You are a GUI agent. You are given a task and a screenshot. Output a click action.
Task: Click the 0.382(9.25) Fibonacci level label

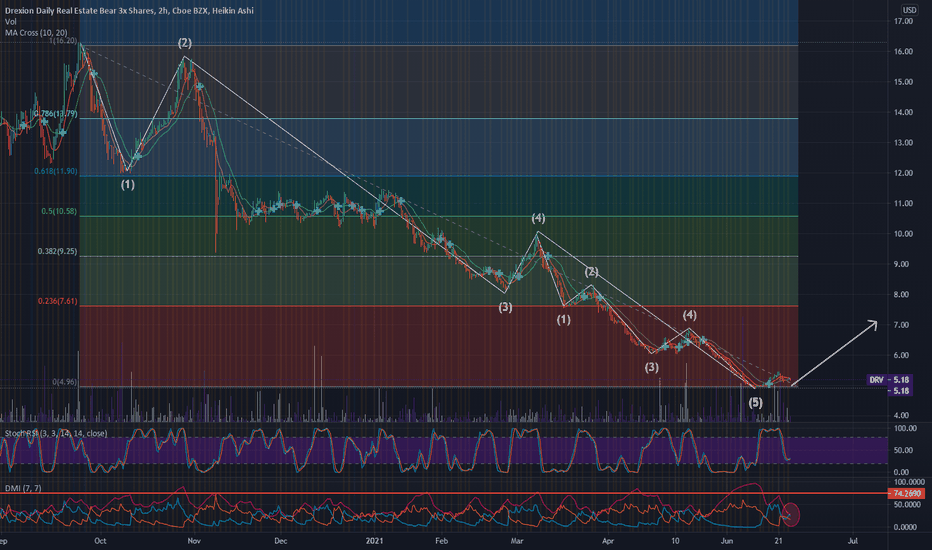pyautogui.click(x=57, y=252)
